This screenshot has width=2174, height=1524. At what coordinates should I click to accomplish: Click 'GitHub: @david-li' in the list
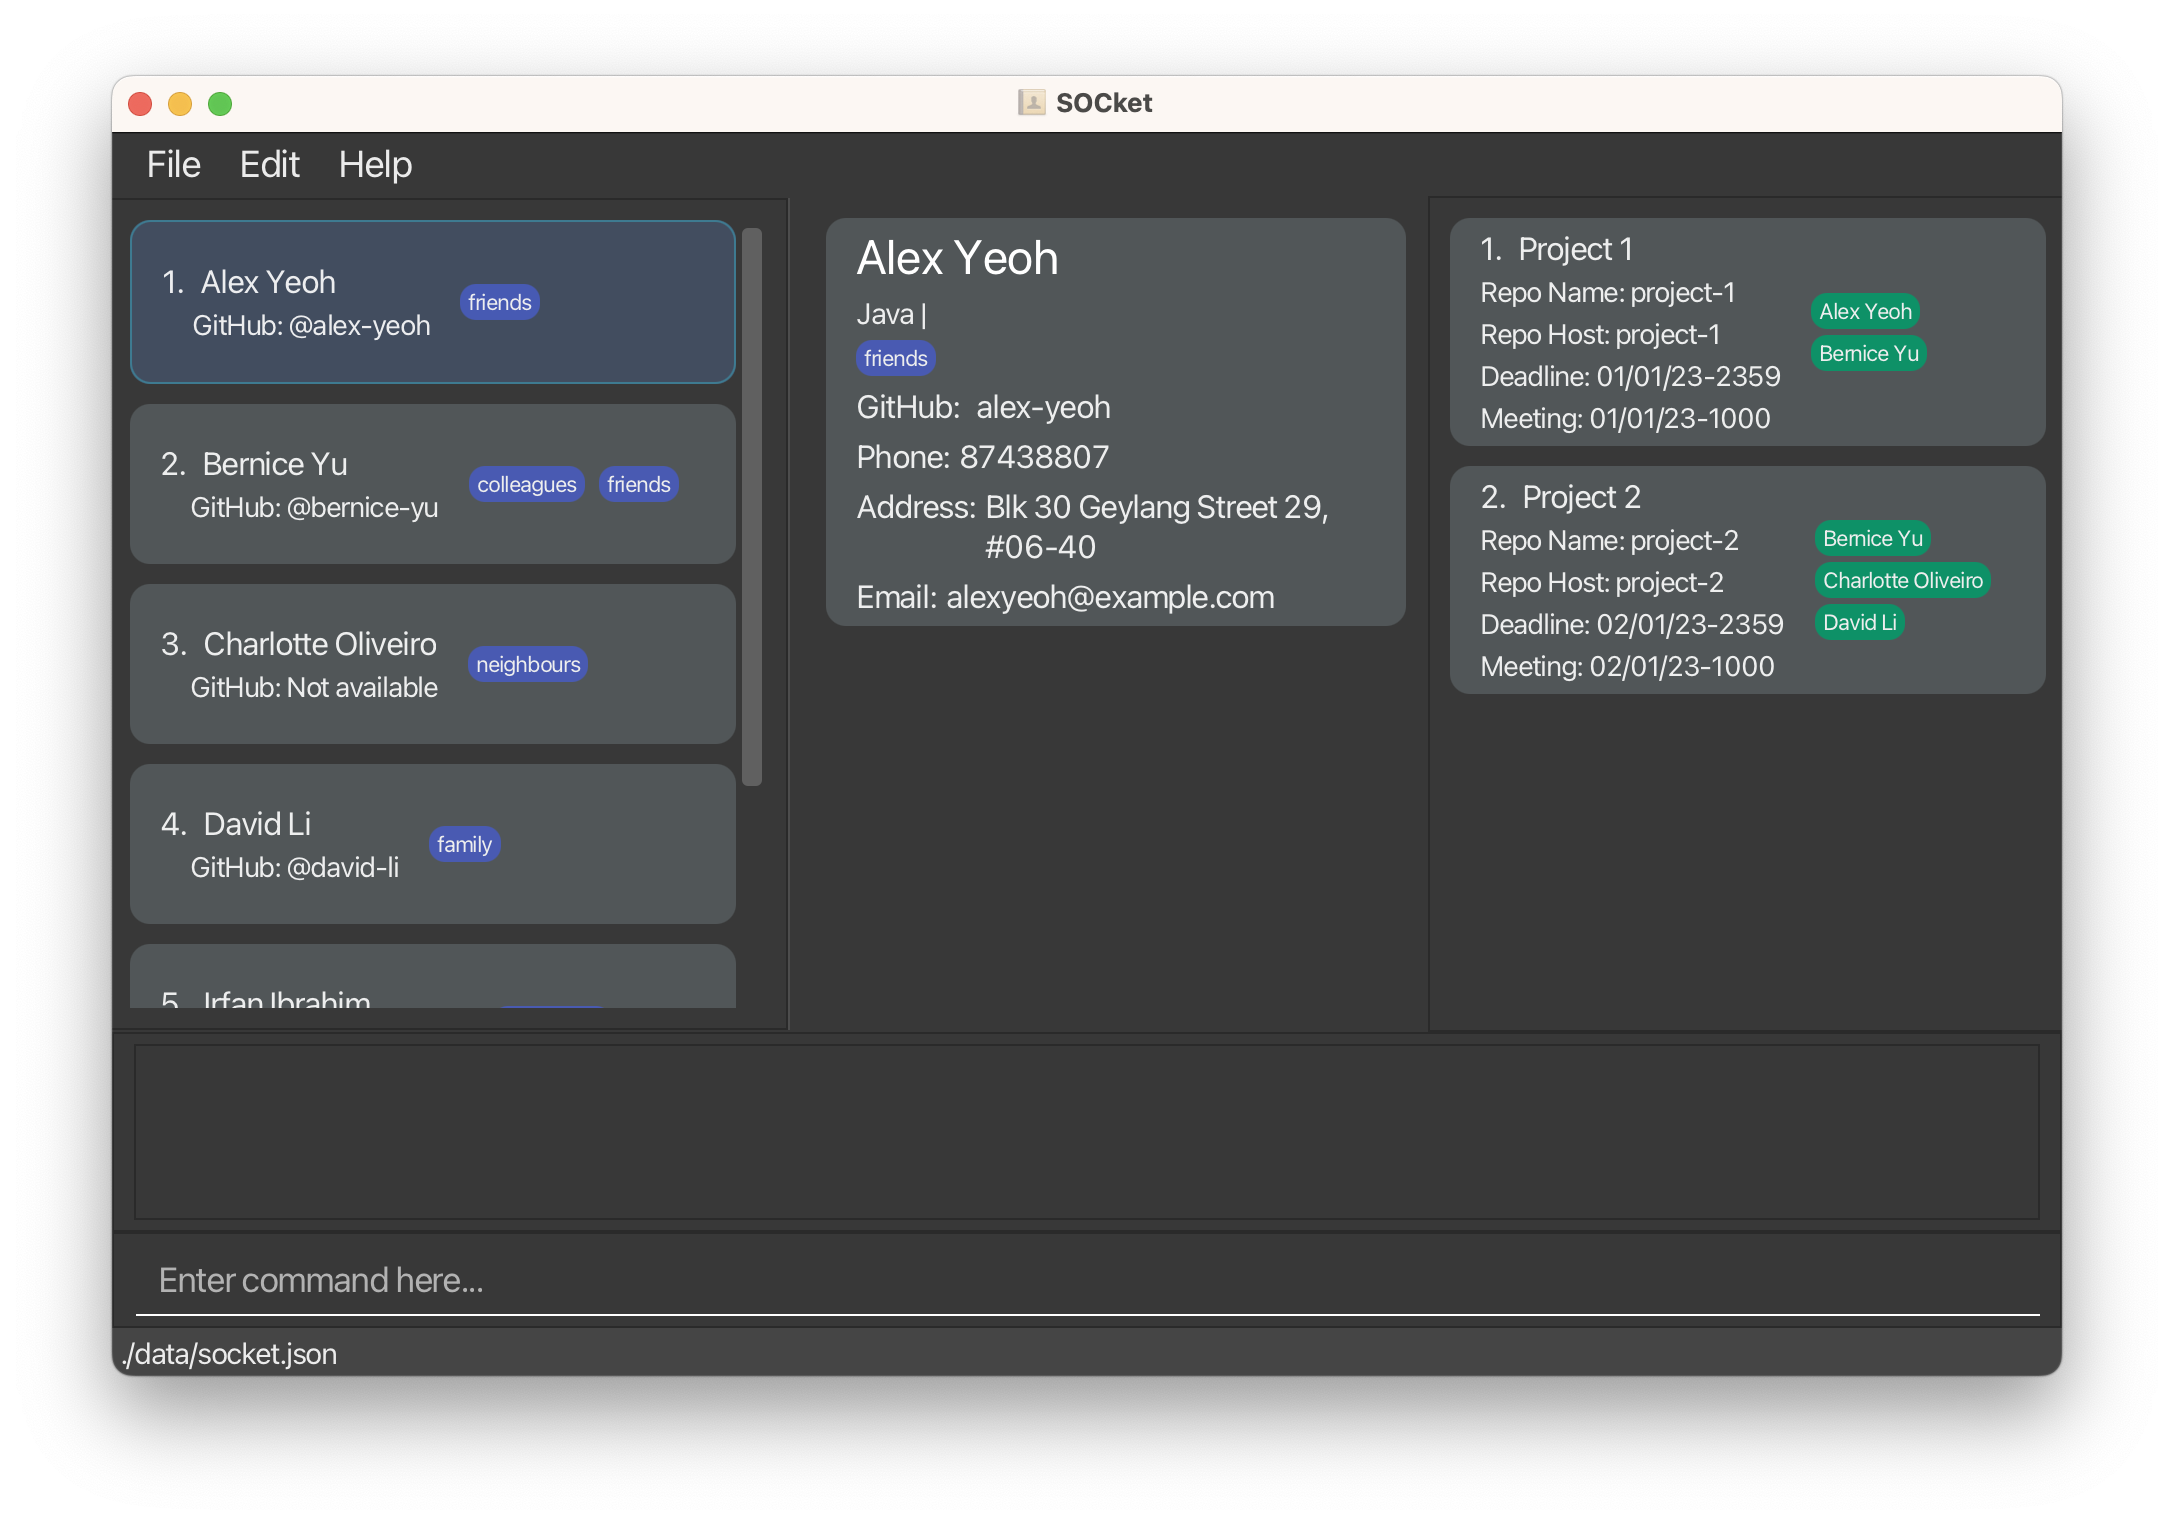pyautogui.click(x=294, y=867)
